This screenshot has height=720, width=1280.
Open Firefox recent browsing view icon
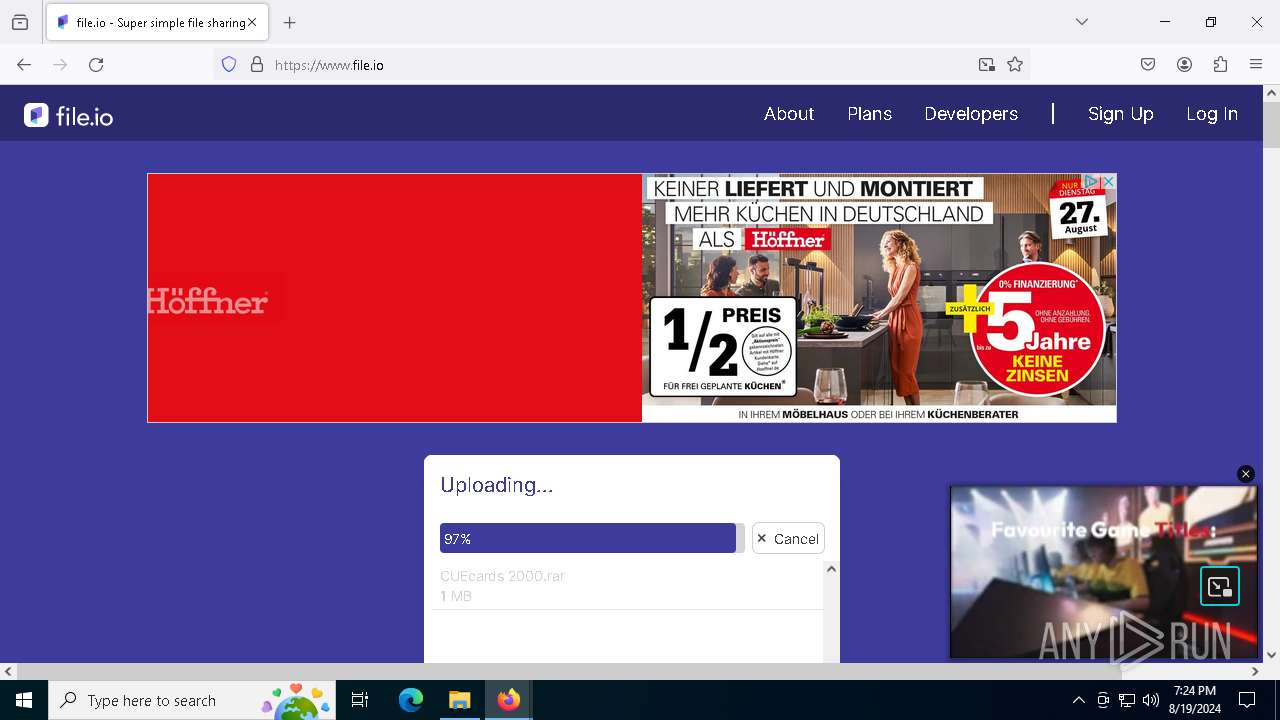[x=20, y=22]
